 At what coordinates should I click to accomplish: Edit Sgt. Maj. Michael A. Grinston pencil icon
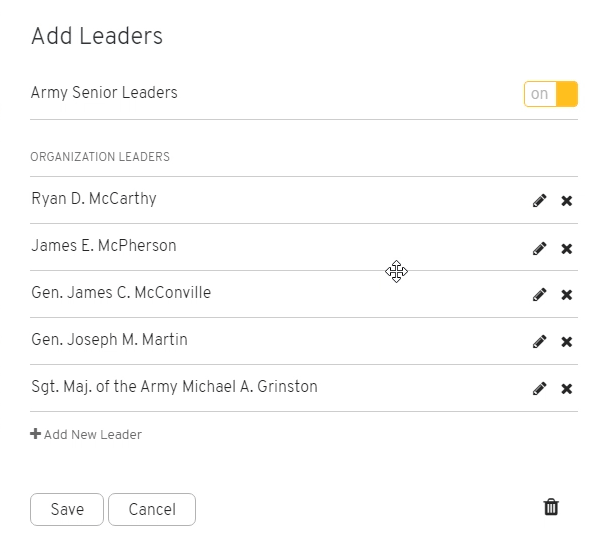point(539,388)
